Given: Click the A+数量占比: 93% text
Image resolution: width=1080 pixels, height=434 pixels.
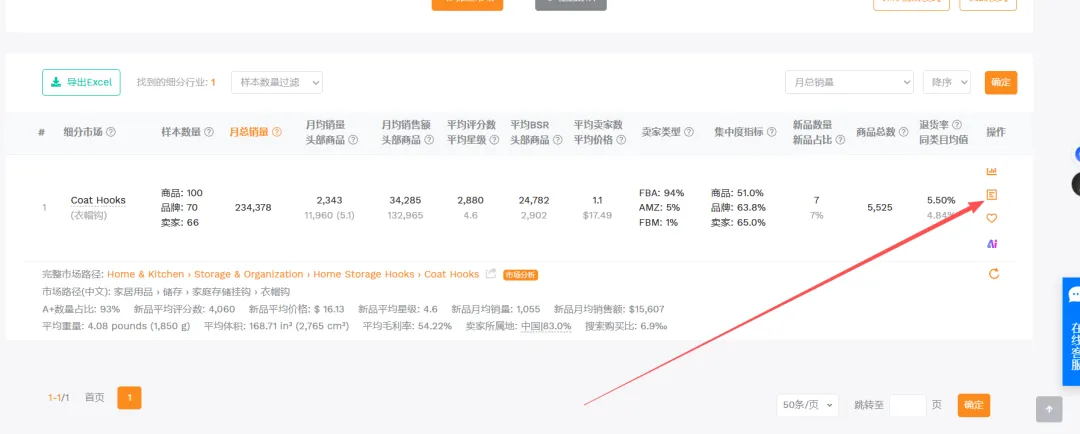Looking at the screenshot, I should coord(81,309).
